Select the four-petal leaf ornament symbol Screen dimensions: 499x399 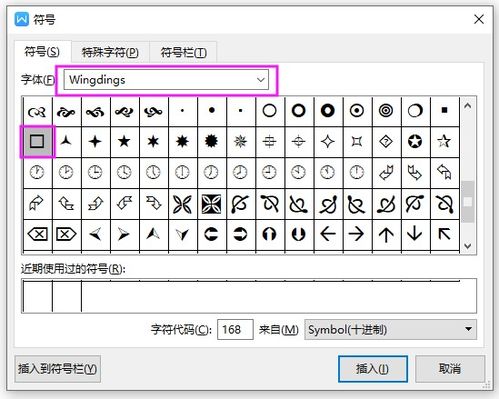pos(182,203)
